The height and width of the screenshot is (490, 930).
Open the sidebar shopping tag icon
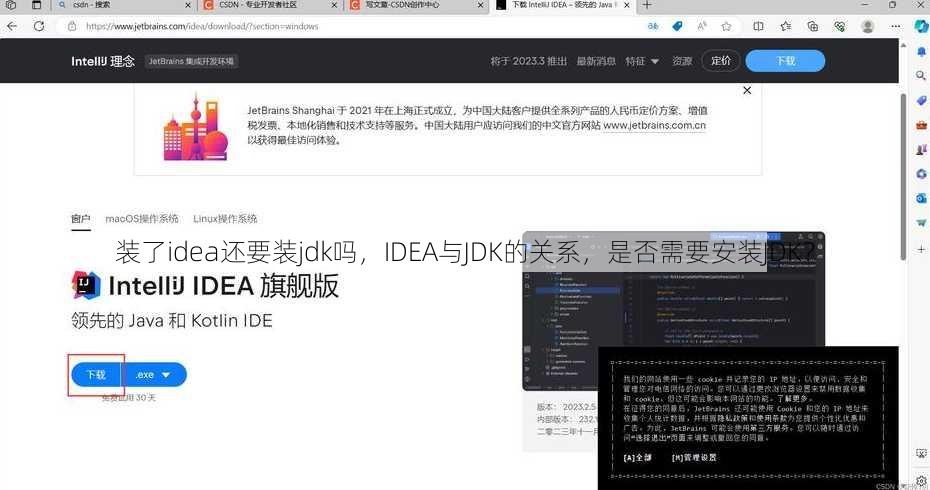pyautogui.click(x=921, y=100)
